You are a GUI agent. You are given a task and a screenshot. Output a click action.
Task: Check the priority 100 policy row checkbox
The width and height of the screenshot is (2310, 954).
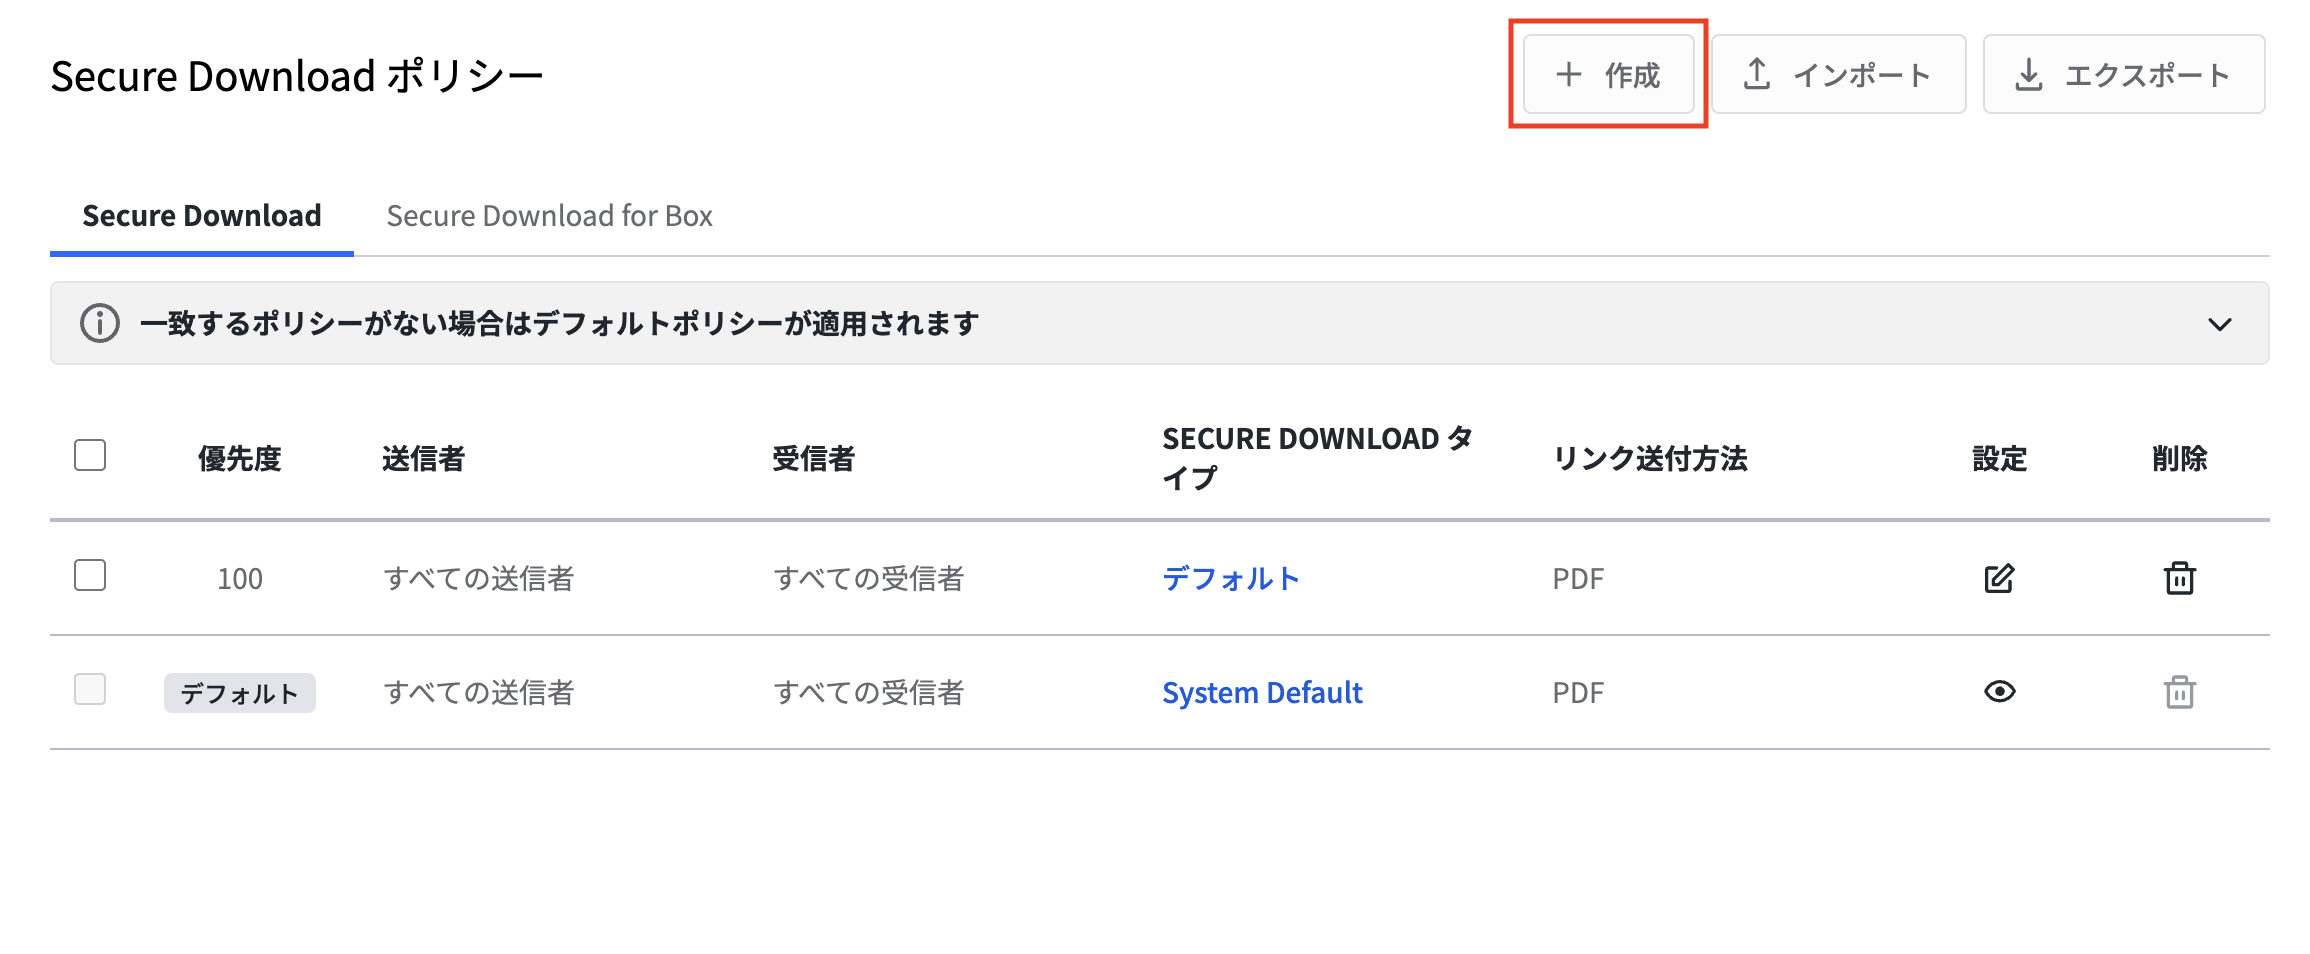(90, 575)
